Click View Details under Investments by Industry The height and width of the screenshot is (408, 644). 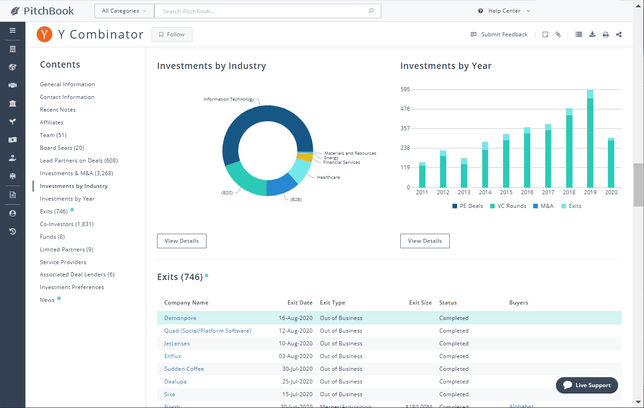(181, 241)
